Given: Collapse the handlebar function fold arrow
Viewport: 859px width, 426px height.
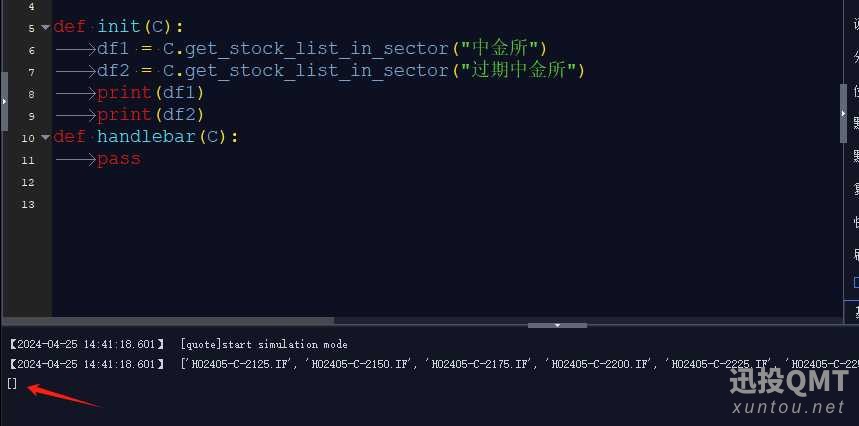Looking at the screenshot, I should (45, 137).
